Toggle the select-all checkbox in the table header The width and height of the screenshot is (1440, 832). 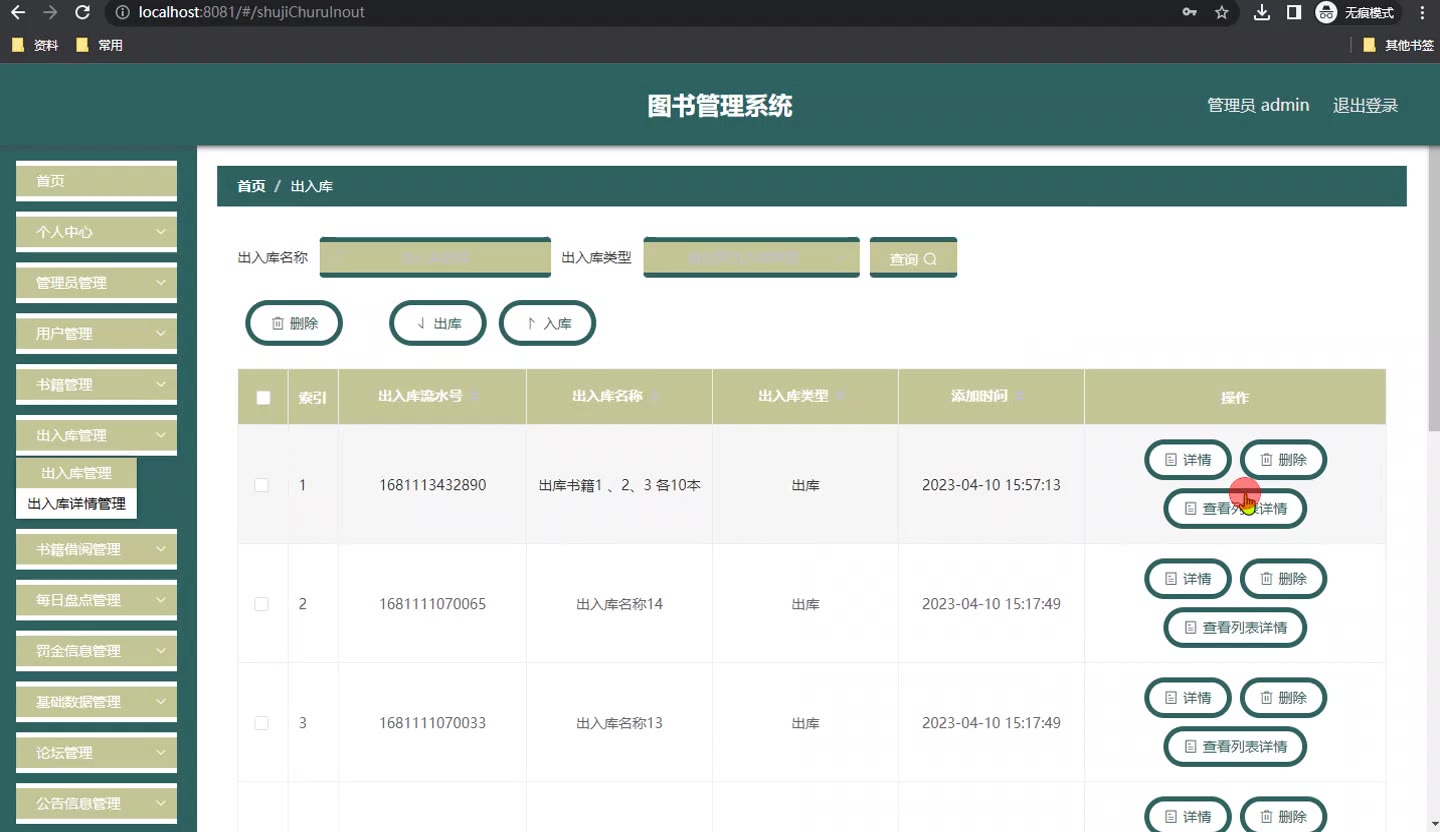(x=263, y=397)
